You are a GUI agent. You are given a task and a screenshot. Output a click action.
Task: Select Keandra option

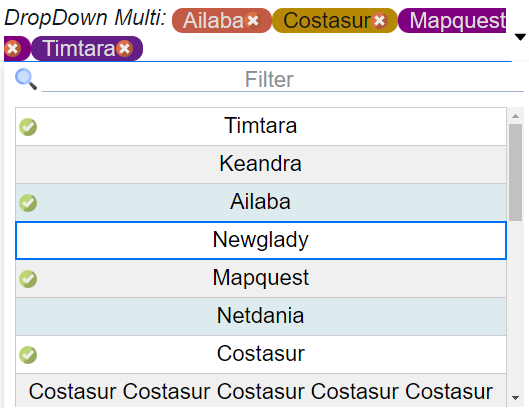pos(261,164)
